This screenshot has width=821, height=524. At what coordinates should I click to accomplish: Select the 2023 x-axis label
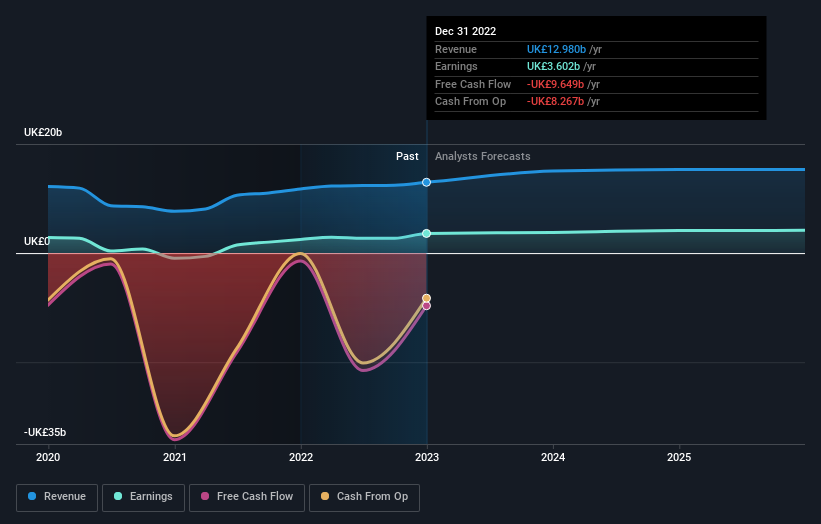(x=427, y=458)
